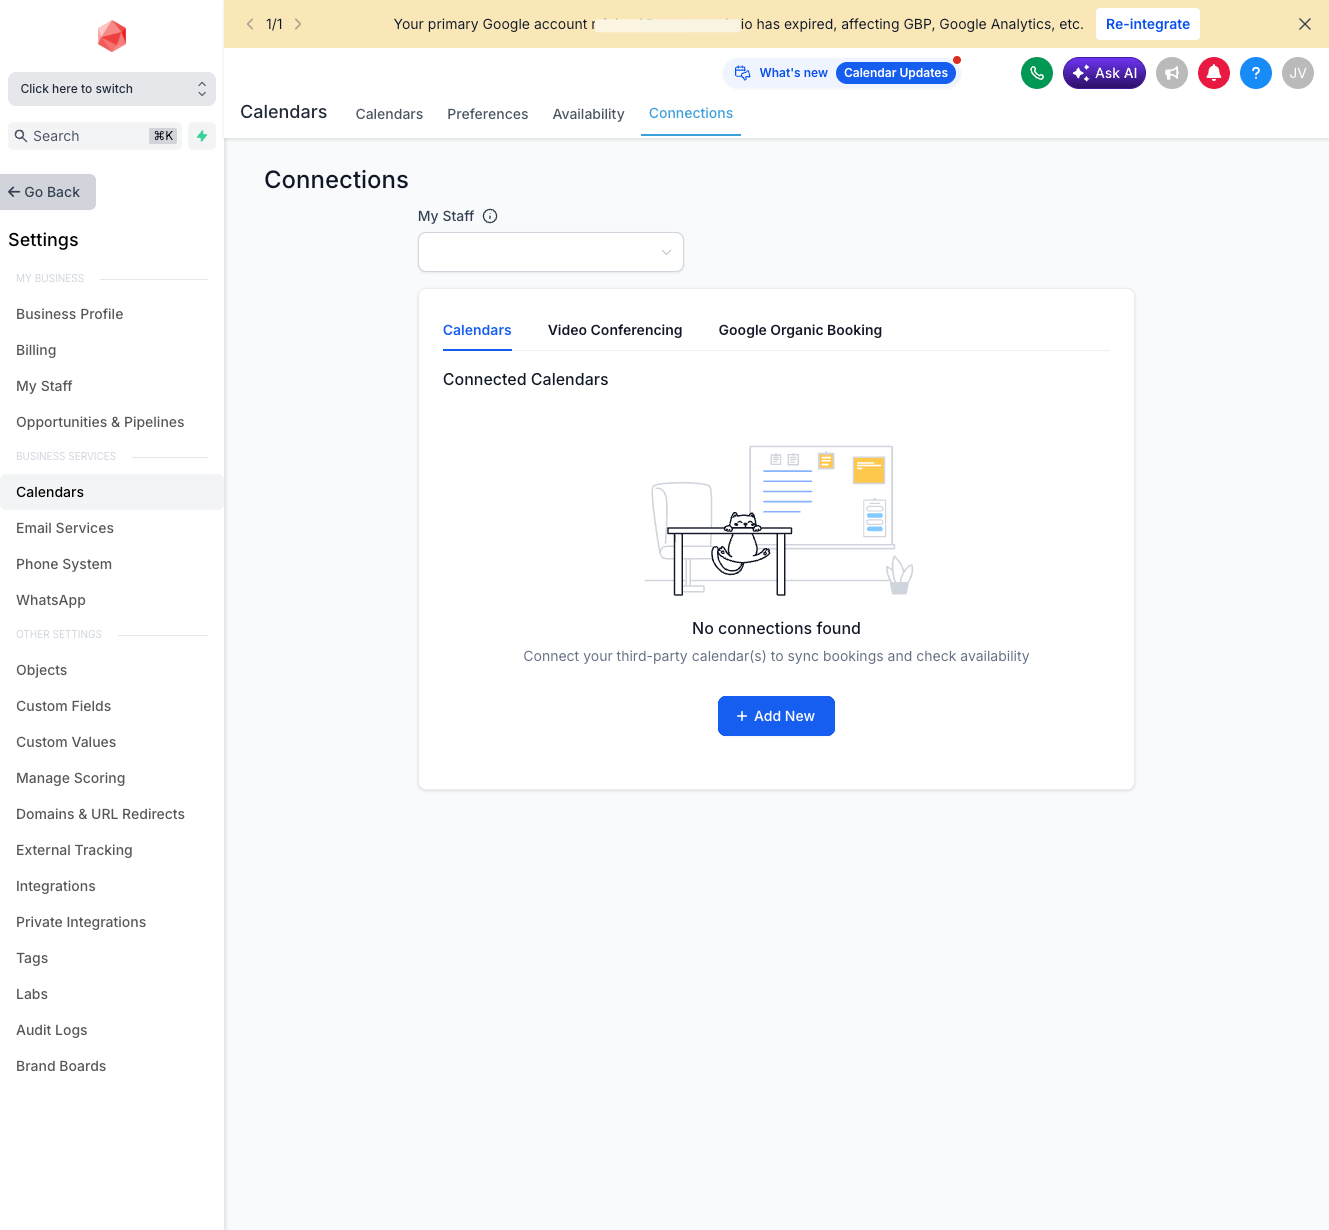Click the green lightning quick actions icon
Screen dimensions: 1329x1230
coord(202,136)
